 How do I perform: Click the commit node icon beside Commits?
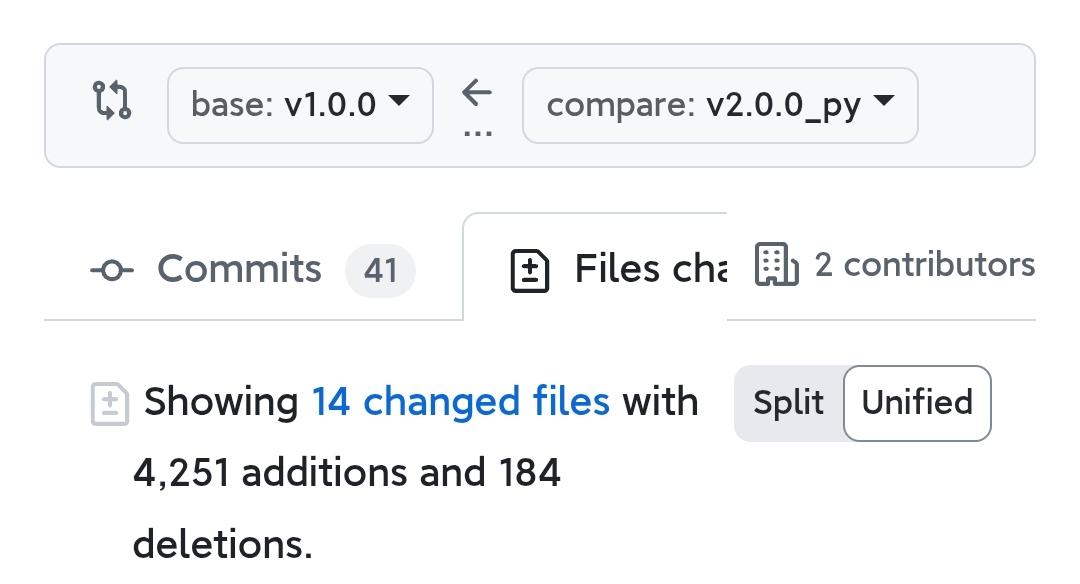click(x=112, y=270)
